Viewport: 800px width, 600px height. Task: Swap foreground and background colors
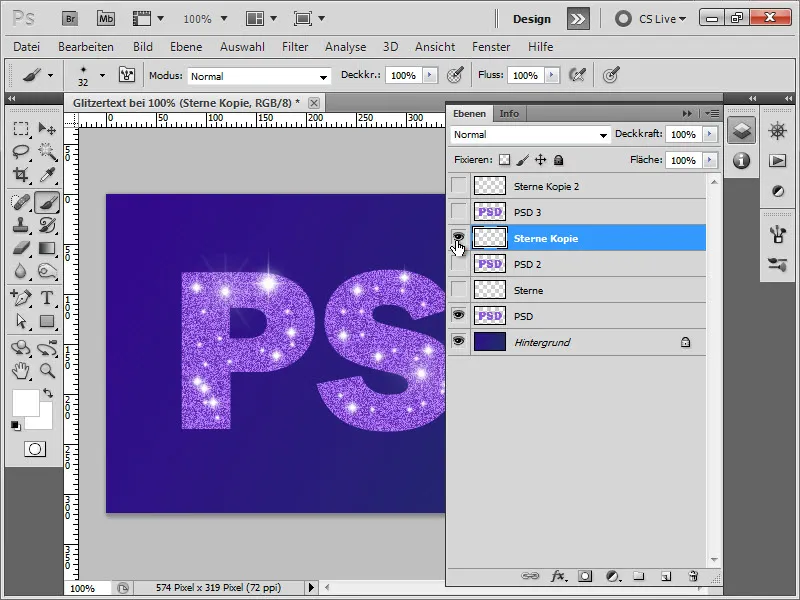point(48,393)
